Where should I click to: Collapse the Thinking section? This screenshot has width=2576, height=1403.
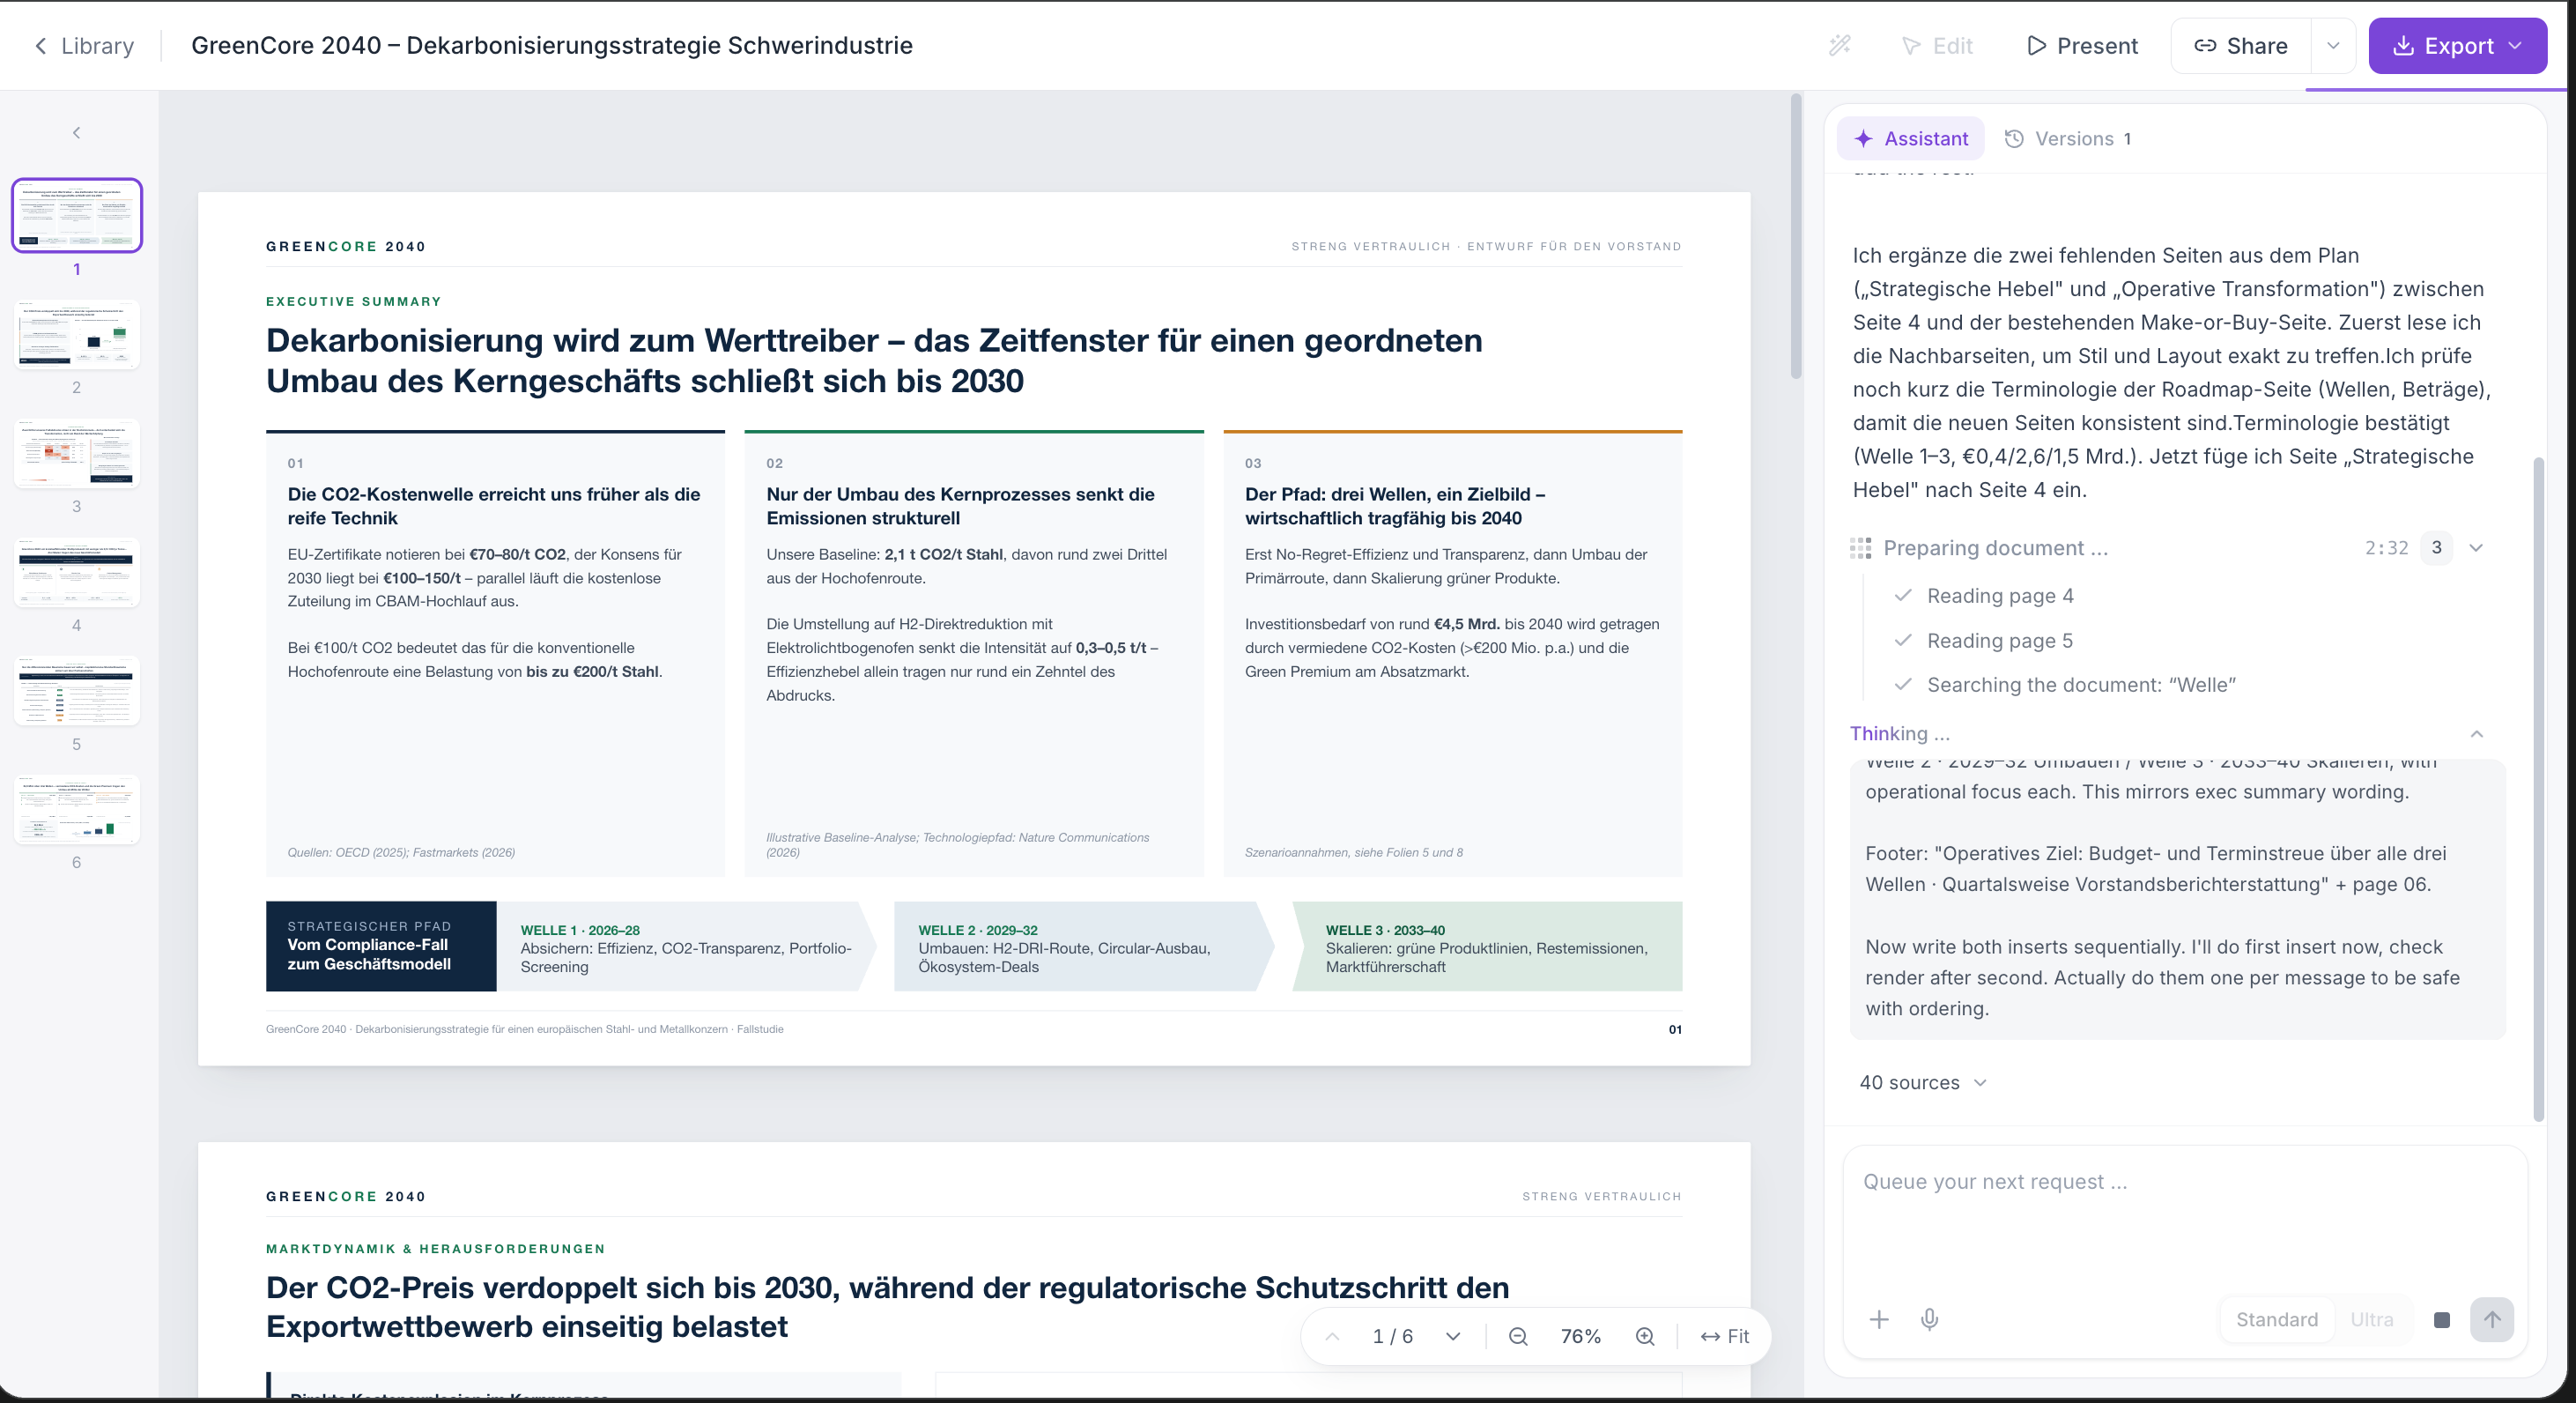pos(2477,734)
